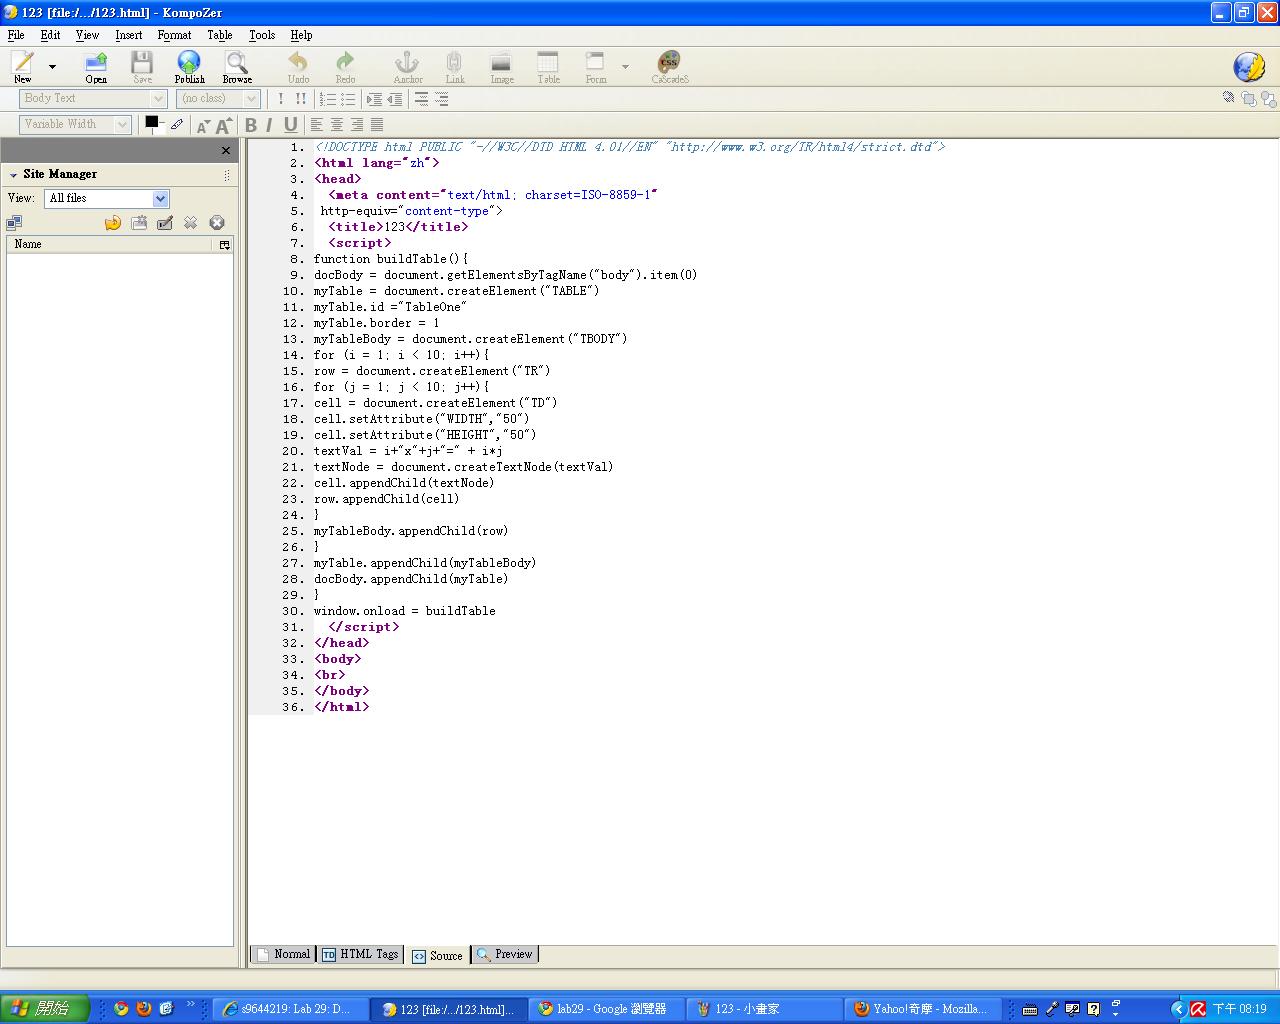The width and height of the screenshot is (1280, 1024).
Task: Align text left
Action: click(317, 124)
